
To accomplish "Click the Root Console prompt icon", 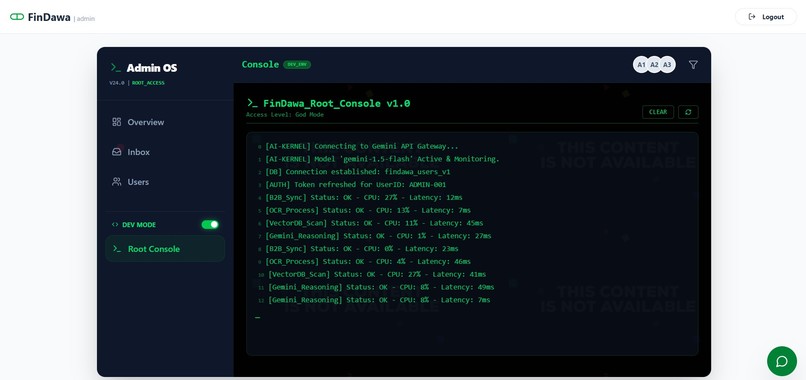I will pos(117,249).
